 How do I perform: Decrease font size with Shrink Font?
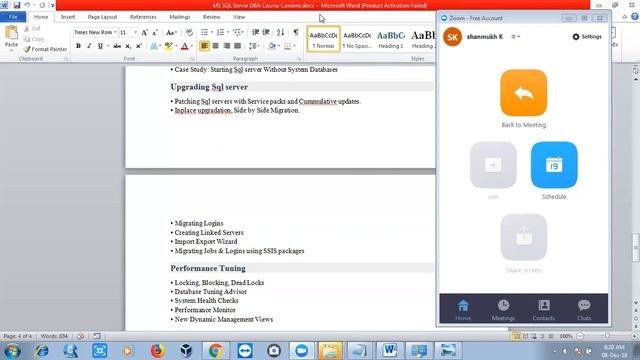click(155, 32)
